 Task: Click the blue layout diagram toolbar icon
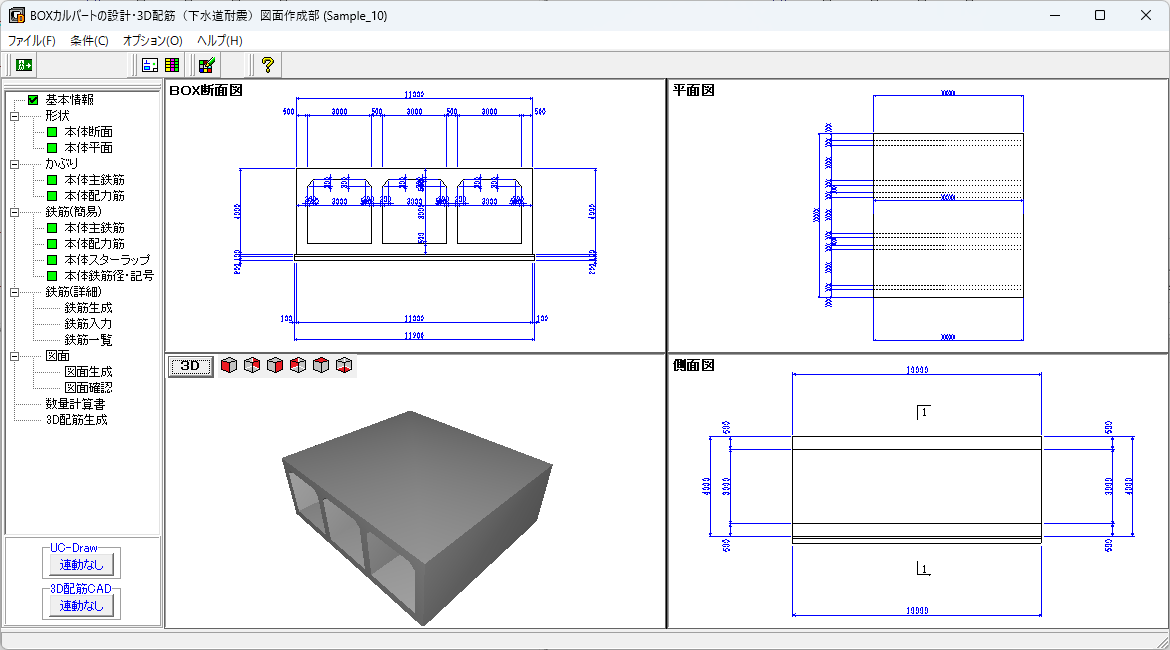[150, 65]
